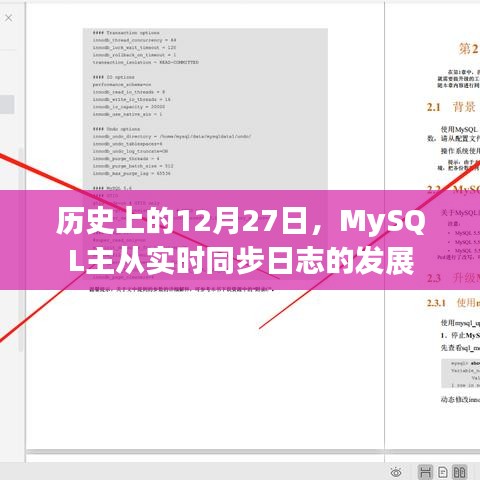Toggle eye-protection mode eye icon in status bar
The width and height of the screenshot is (480, 480).
pyautogui.click(x=396, y=472)
